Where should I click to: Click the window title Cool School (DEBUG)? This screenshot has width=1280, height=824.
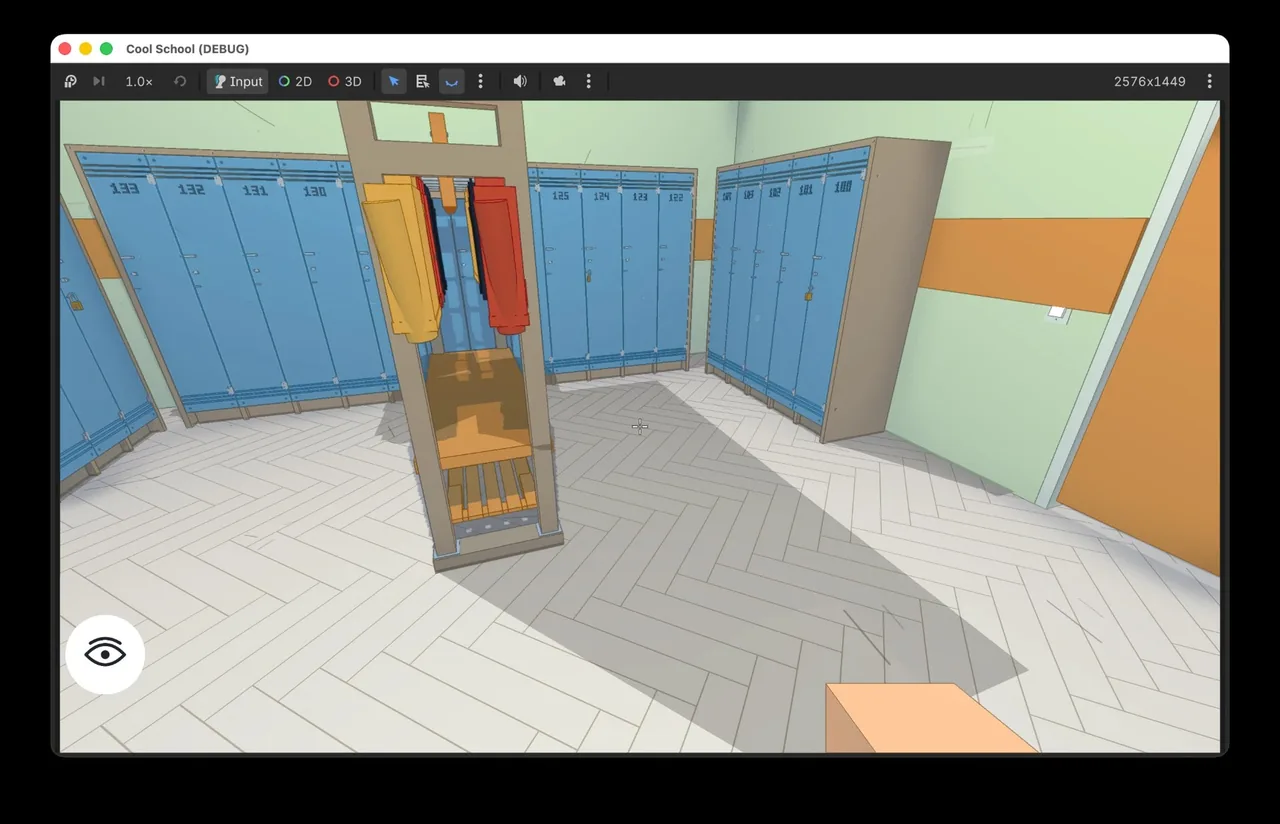tap(188, 49)
